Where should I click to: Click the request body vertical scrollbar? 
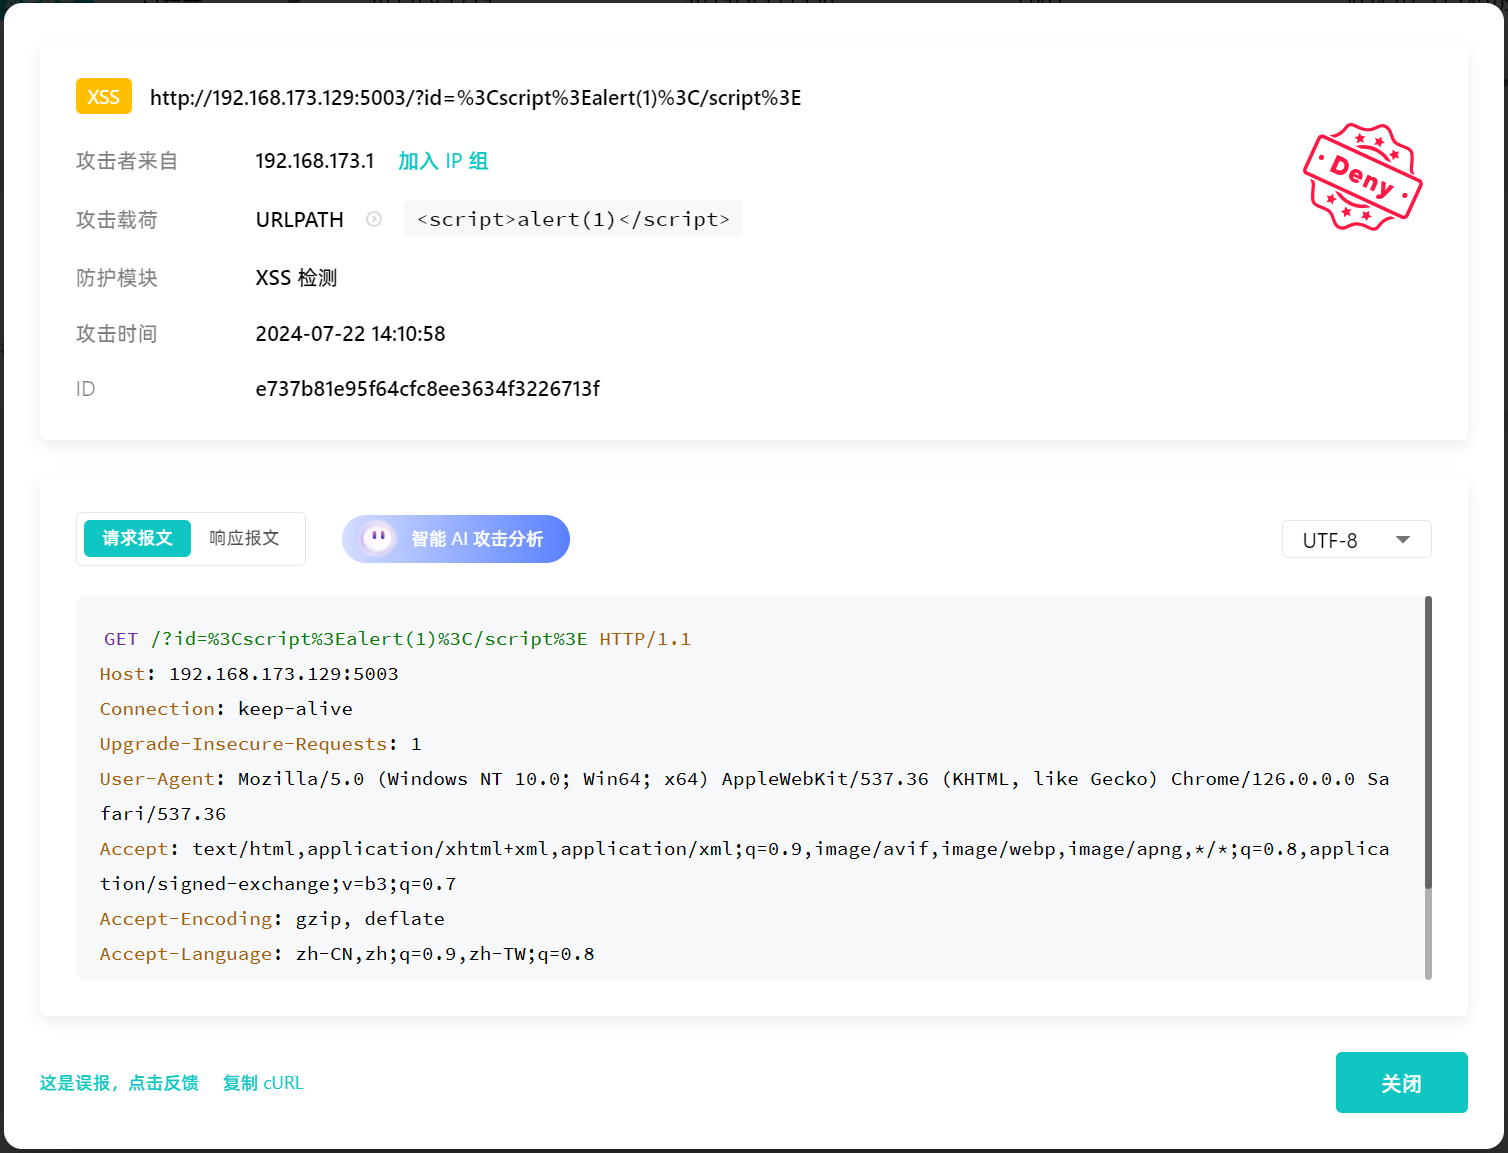[1428, 742]
